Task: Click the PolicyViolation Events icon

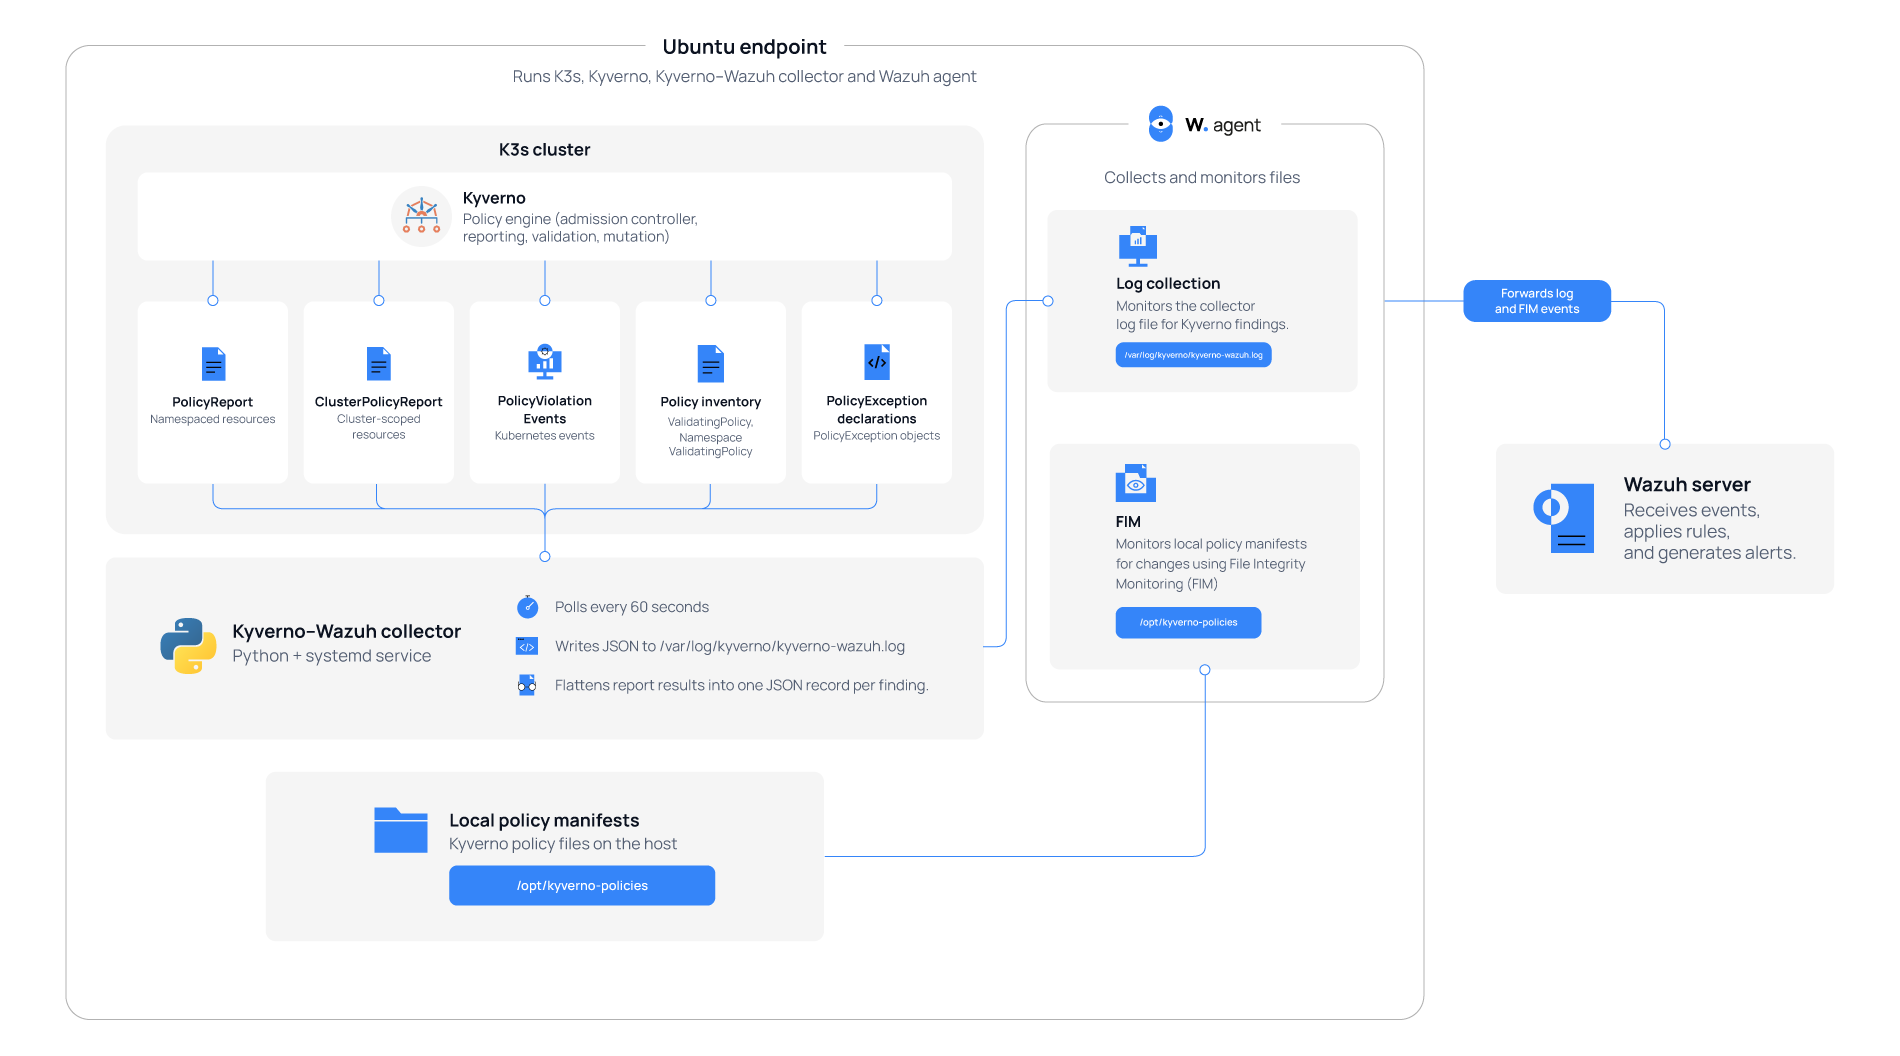Action: 545,362
